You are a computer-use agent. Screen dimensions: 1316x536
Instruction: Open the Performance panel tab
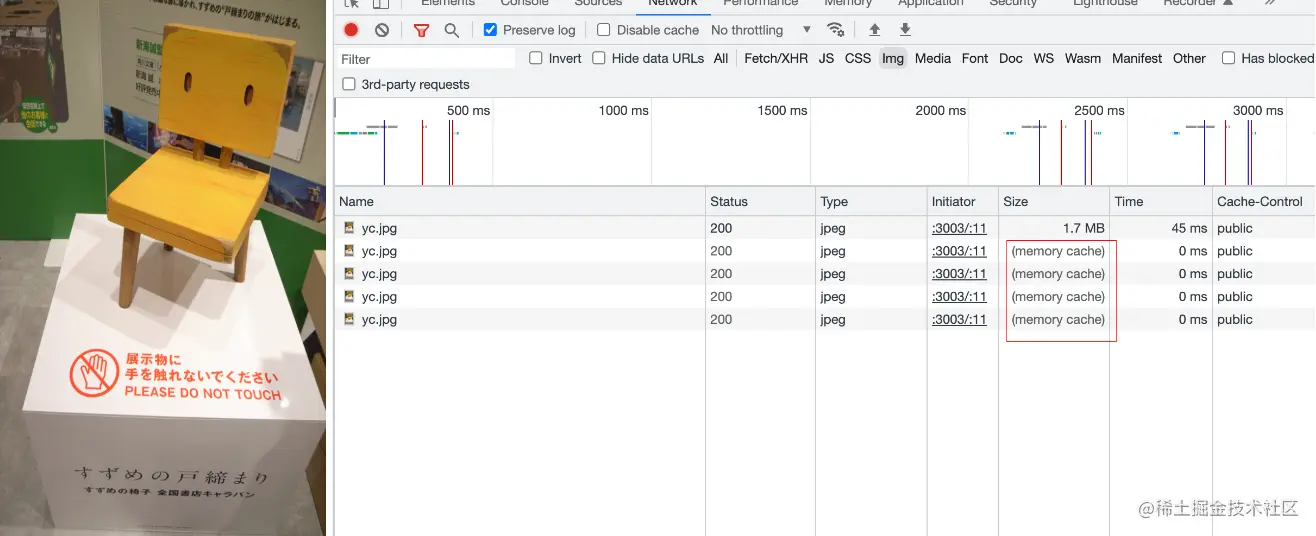point(761,4)
